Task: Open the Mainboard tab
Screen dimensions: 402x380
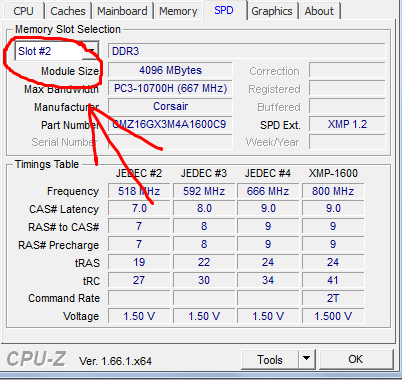Action: (x=122, y=11)
